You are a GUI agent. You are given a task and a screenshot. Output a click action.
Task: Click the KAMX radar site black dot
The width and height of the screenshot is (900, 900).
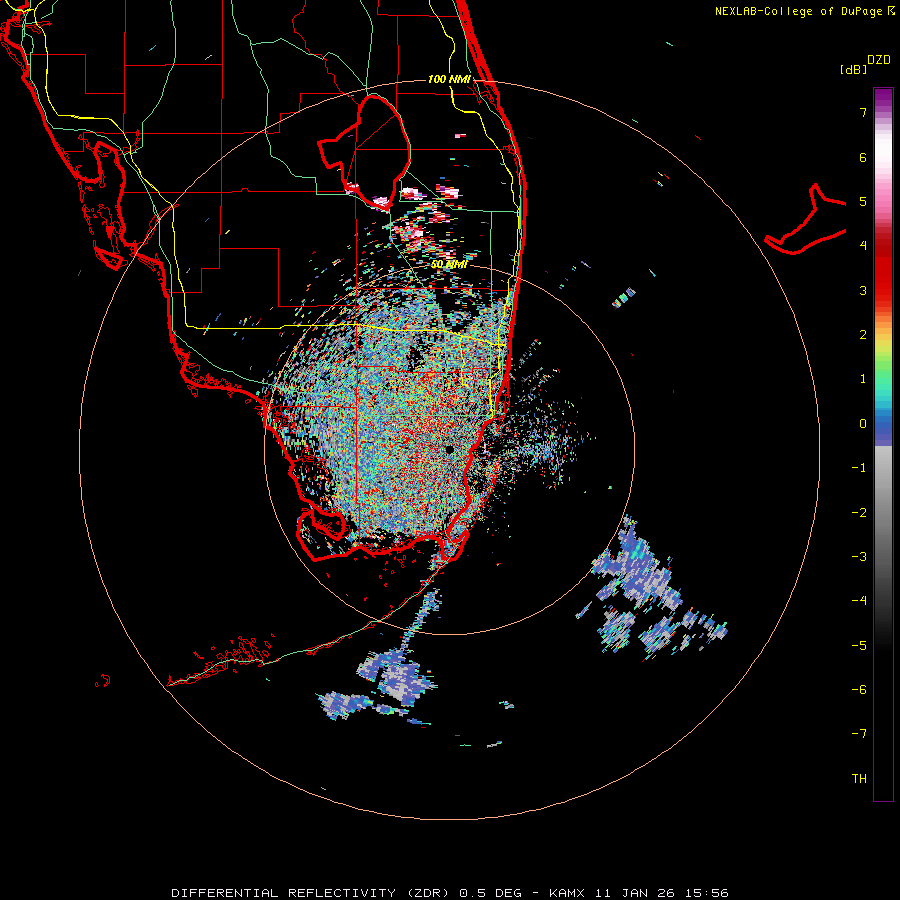point(449,449)
